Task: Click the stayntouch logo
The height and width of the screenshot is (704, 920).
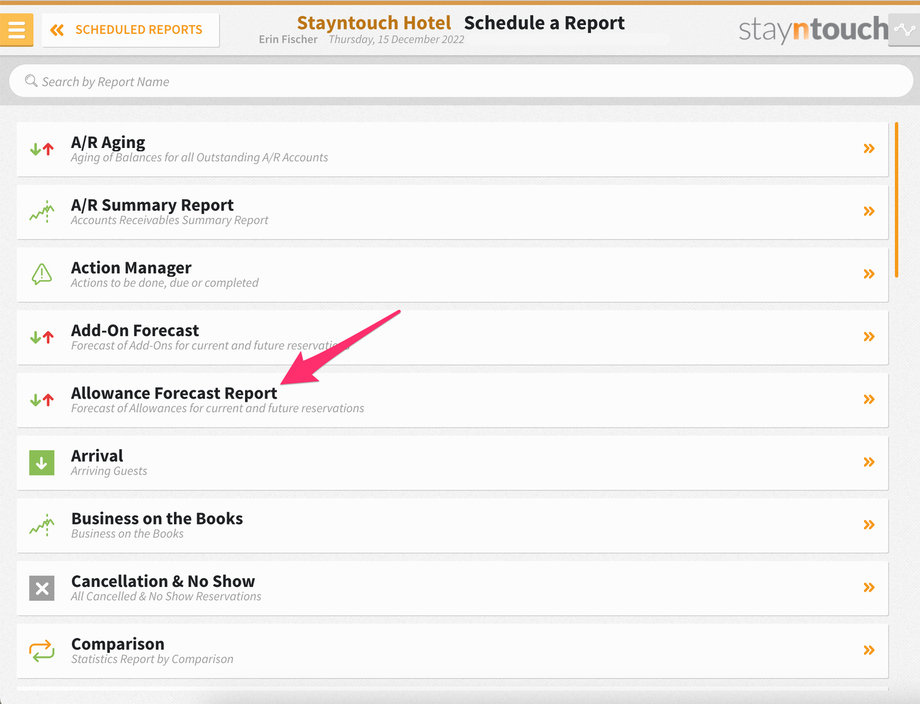Action: pos(813,29)
